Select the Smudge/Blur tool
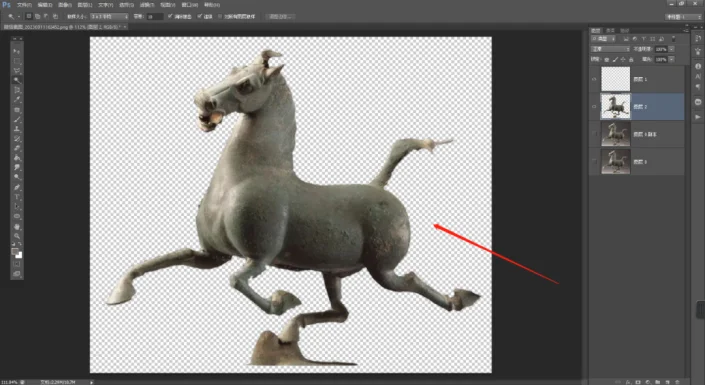The height and width of the screenshot is (385, 705). (x=17, y=168)
